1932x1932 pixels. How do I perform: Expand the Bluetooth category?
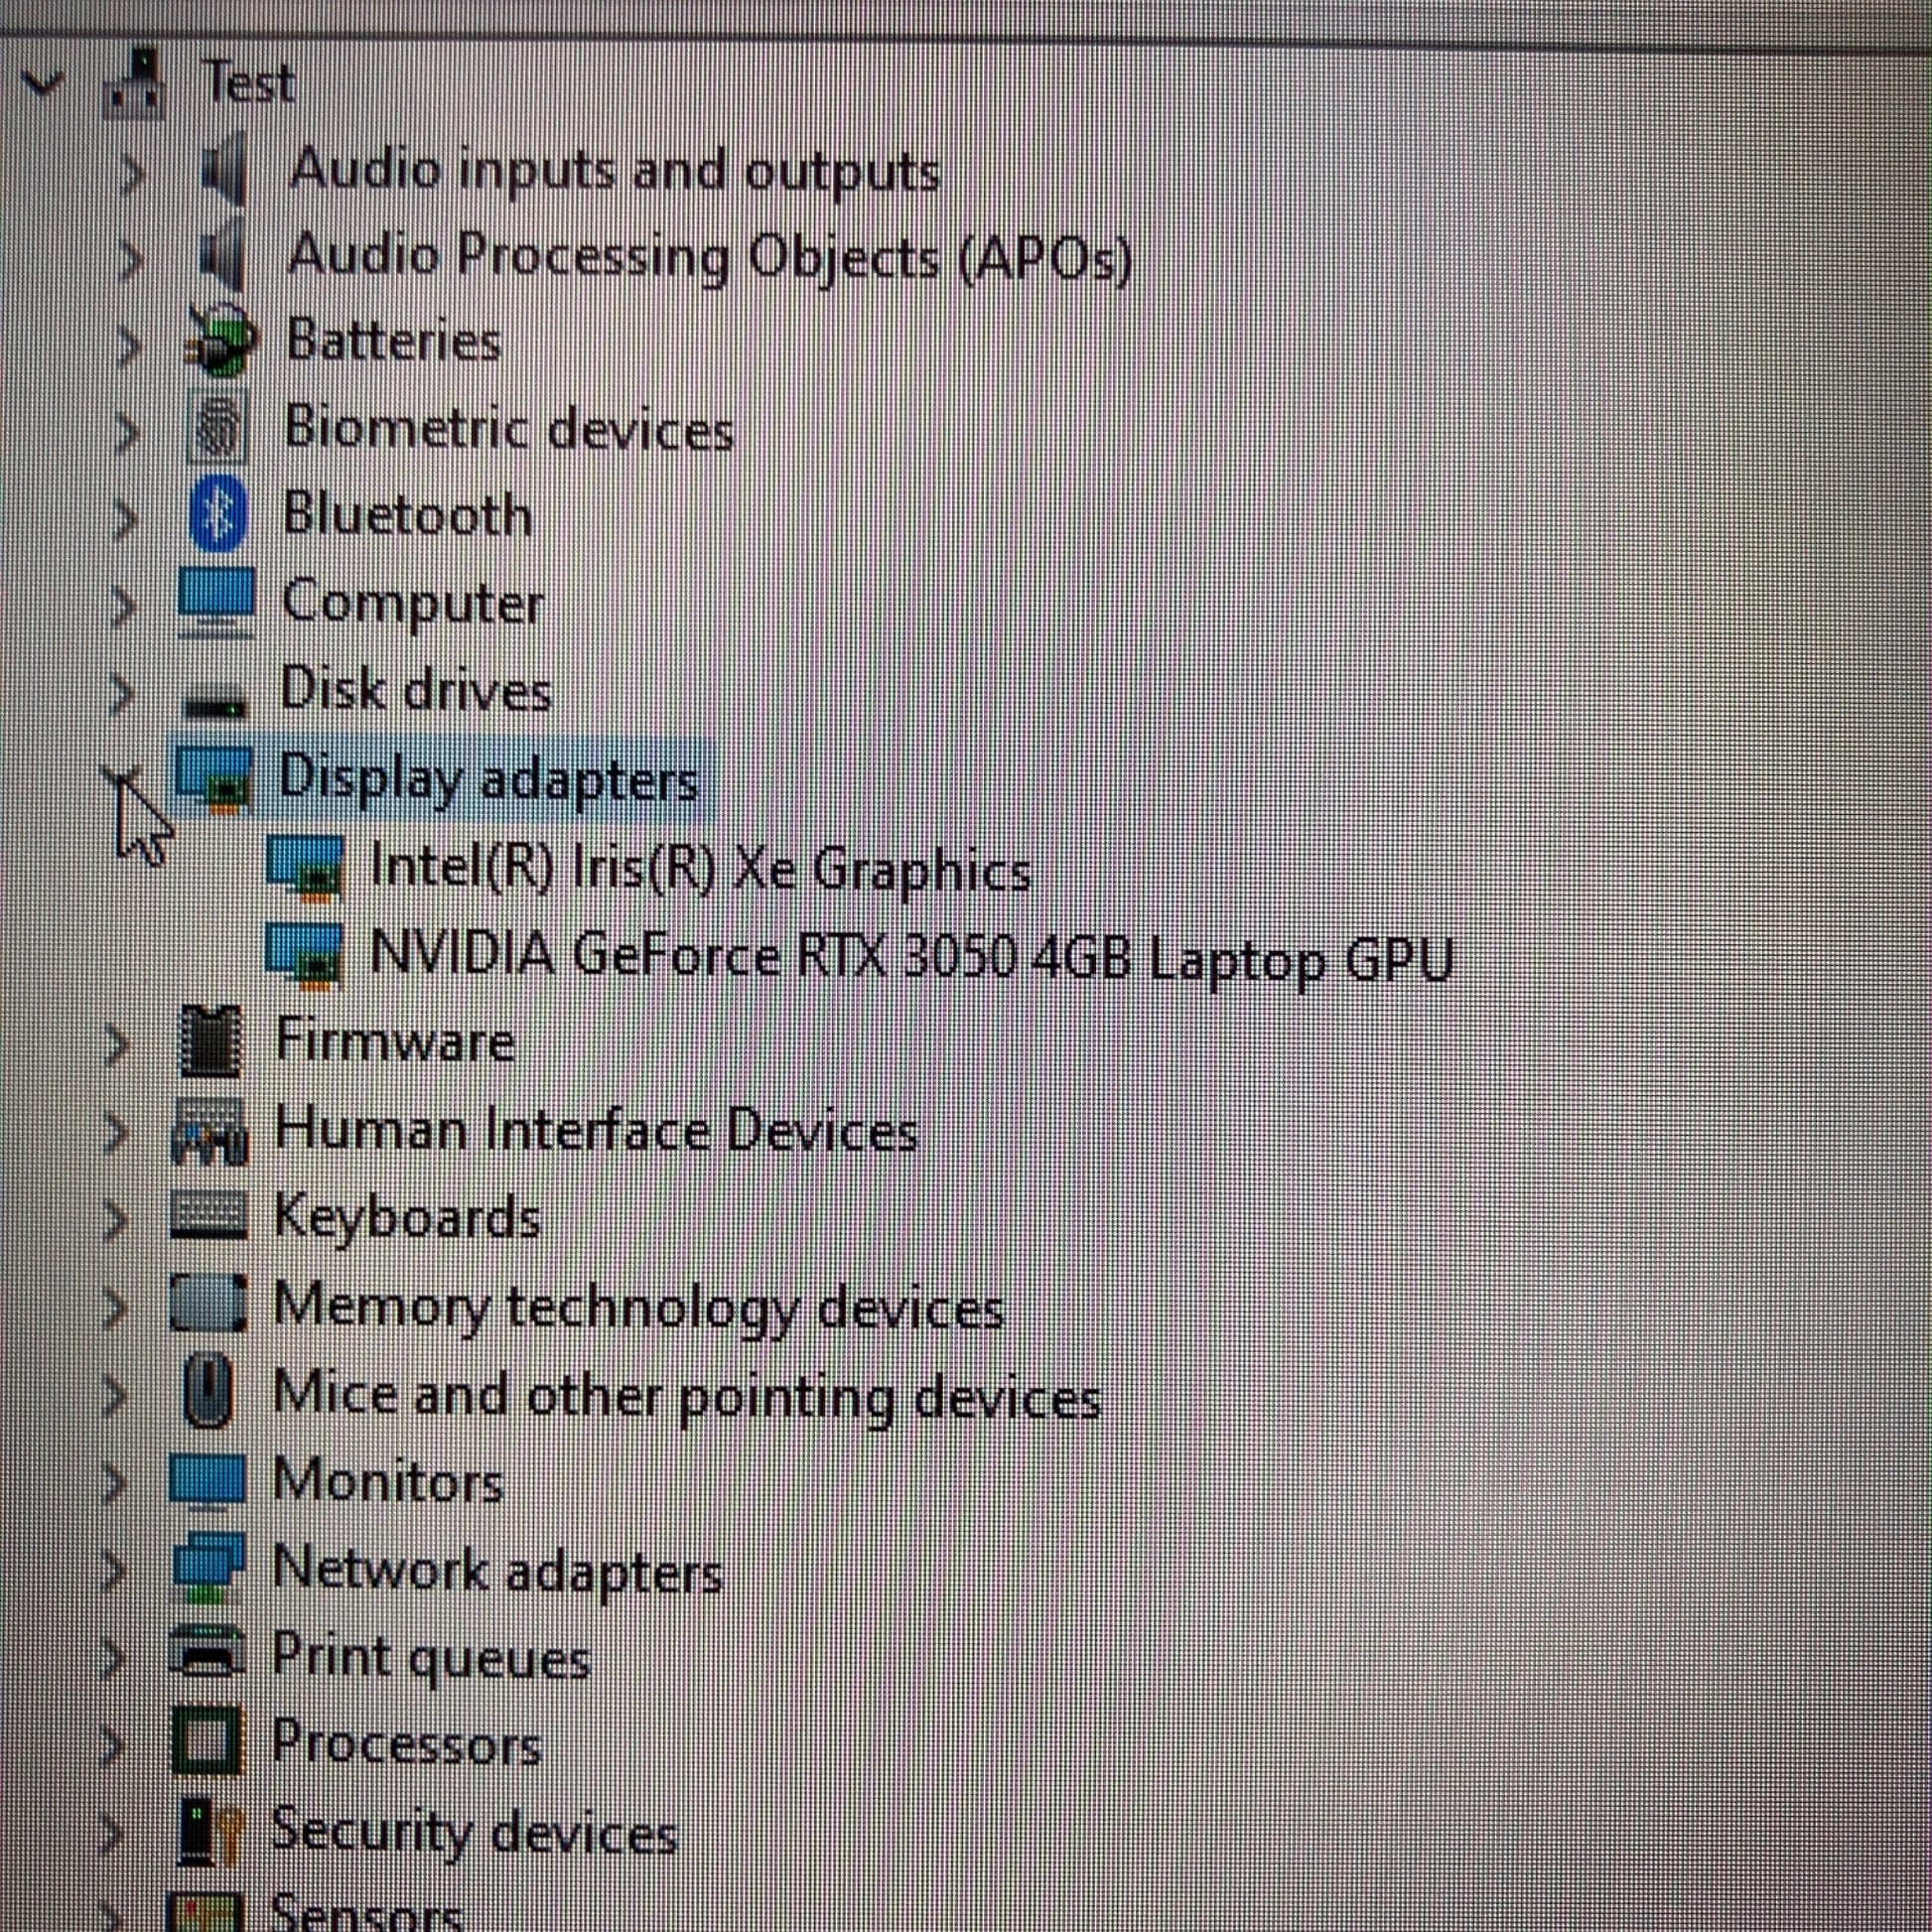125,519
